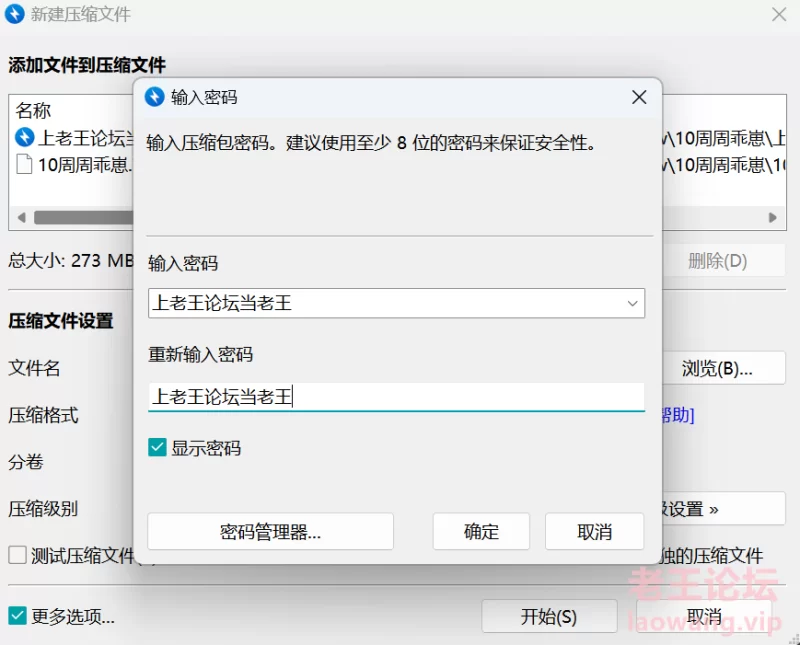
Task: Select the blank document icon for 10周周乖崽 file
Action: tap(24, 164)
